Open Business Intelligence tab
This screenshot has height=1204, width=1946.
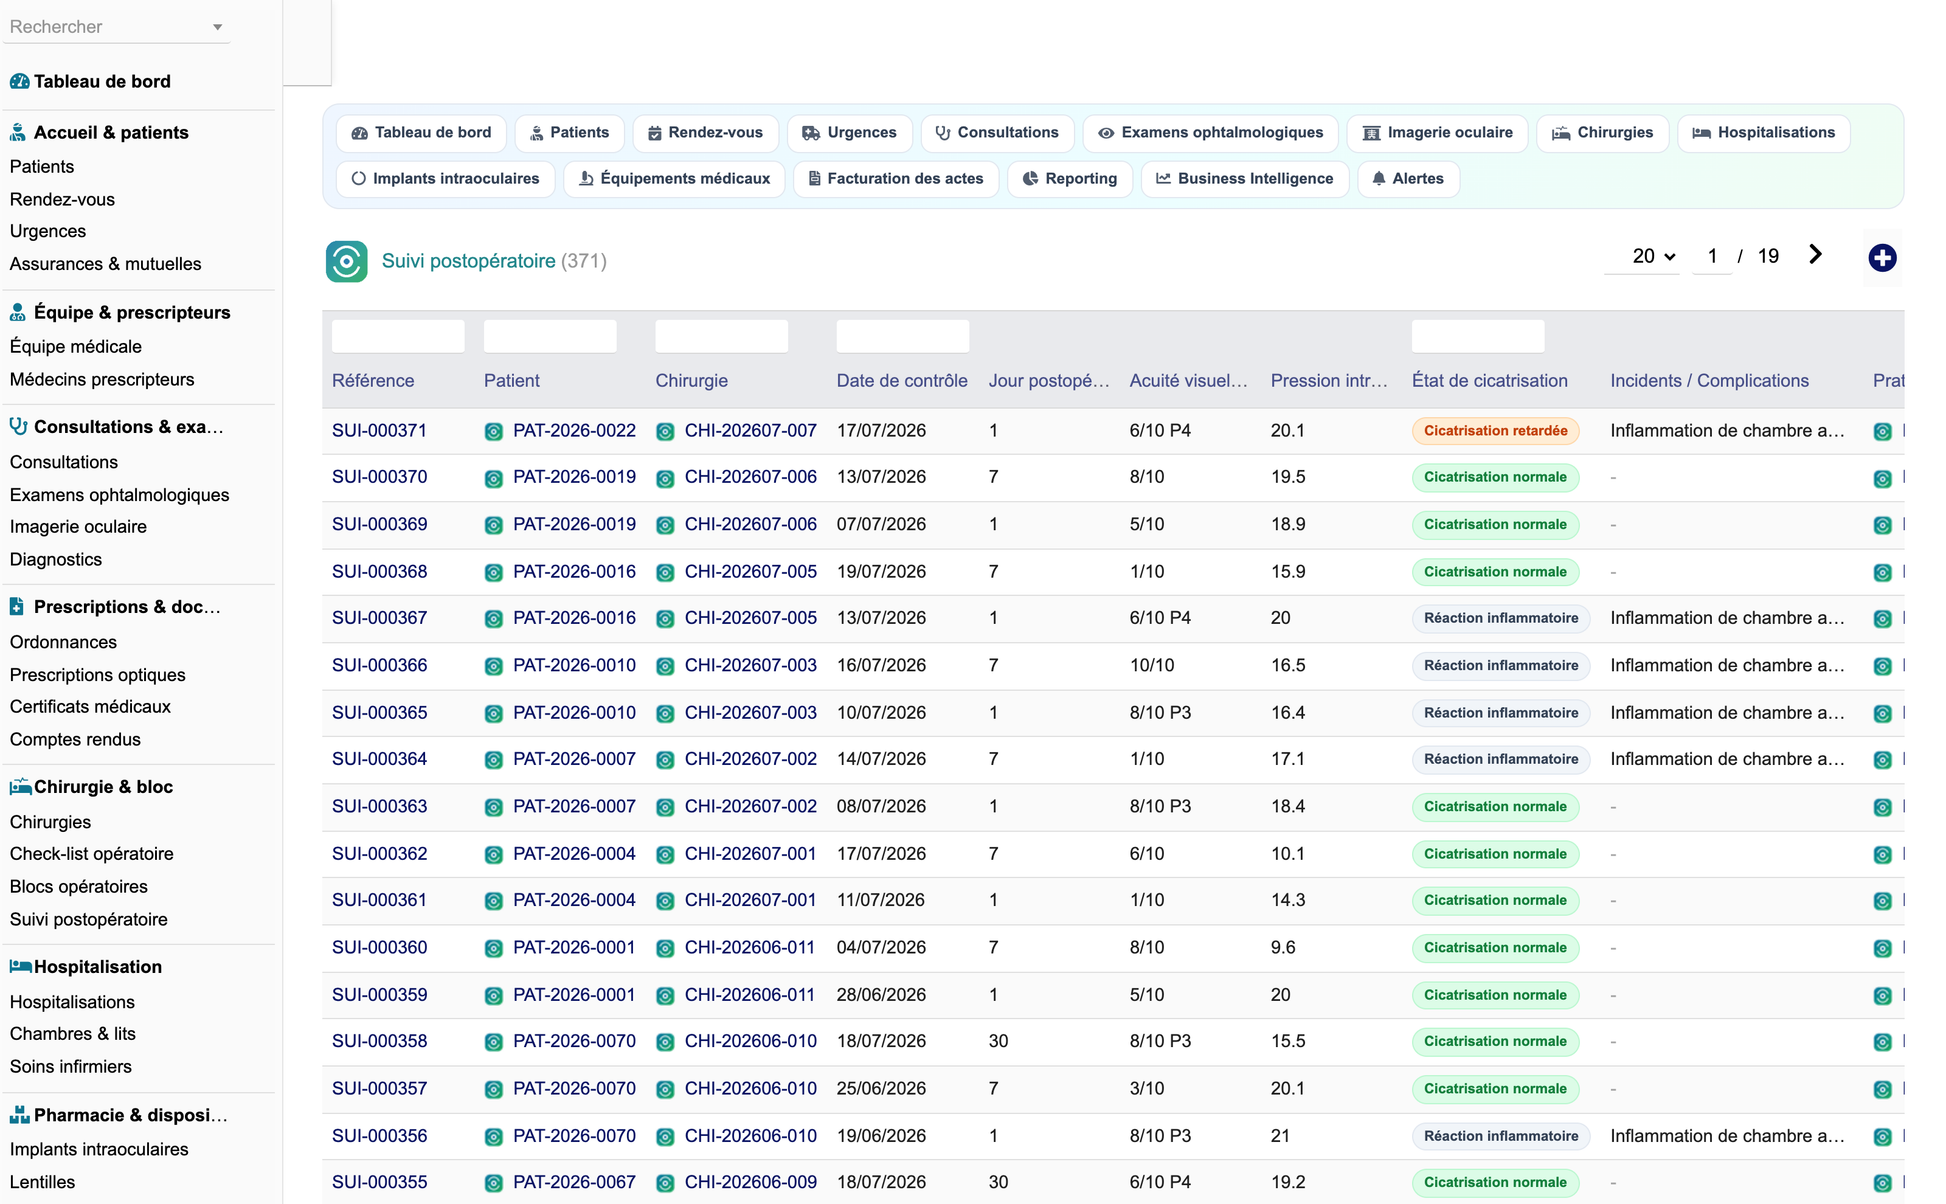tap(1245, 179)
